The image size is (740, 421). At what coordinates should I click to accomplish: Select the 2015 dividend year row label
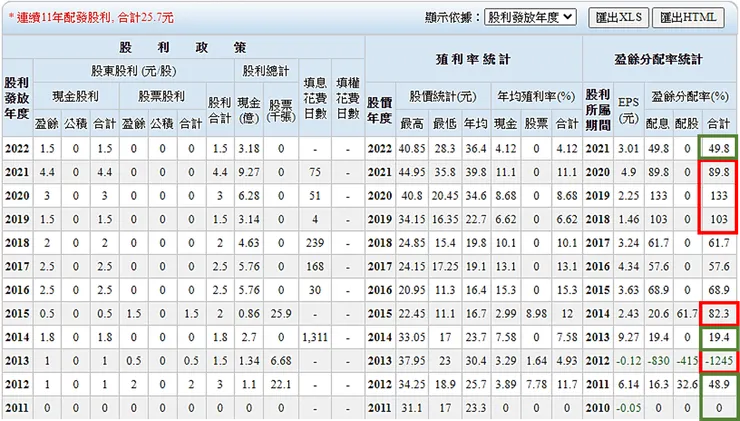17,314
